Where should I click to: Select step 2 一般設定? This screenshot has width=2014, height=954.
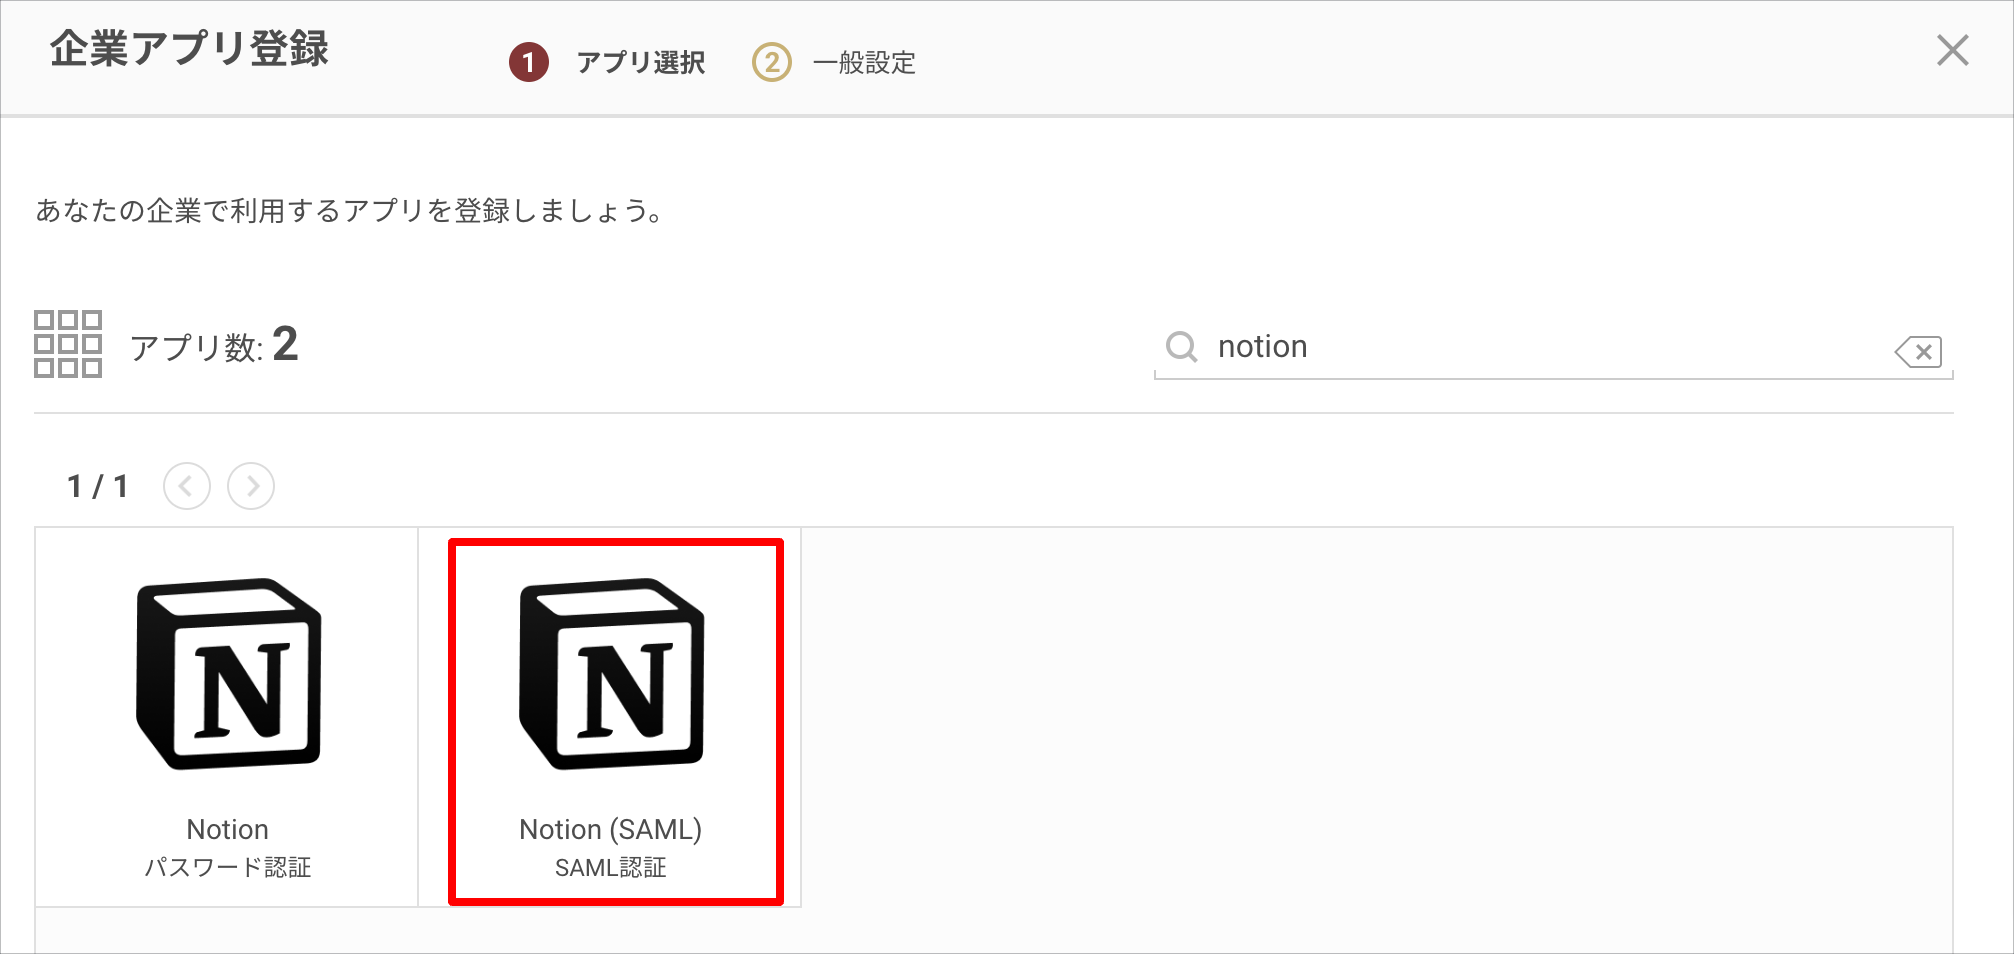tap(834, 62)
